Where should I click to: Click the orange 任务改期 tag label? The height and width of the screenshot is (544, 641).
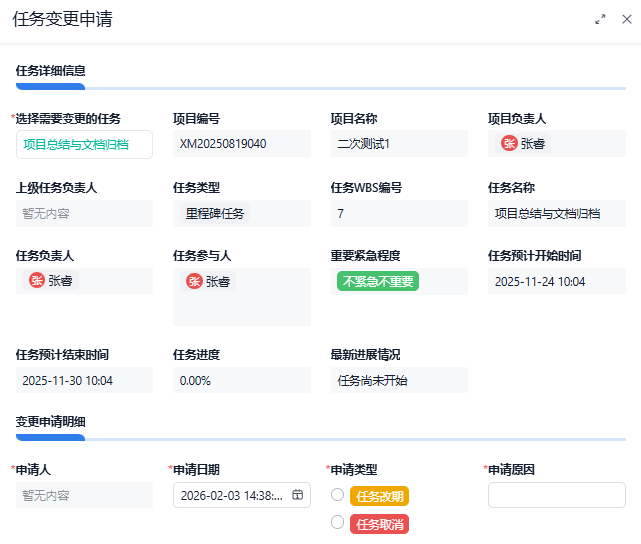coord(380,496)
